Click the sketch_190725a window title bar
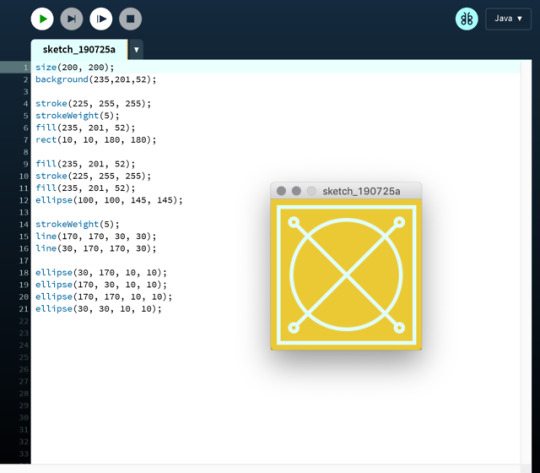Image resolution: width=540 pixels, height=473 pixels. (x=361, y=191)
